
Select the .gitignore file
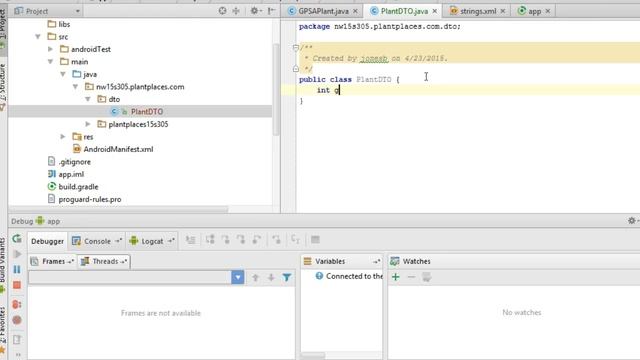pyautogui.click(x=74, y=162)
